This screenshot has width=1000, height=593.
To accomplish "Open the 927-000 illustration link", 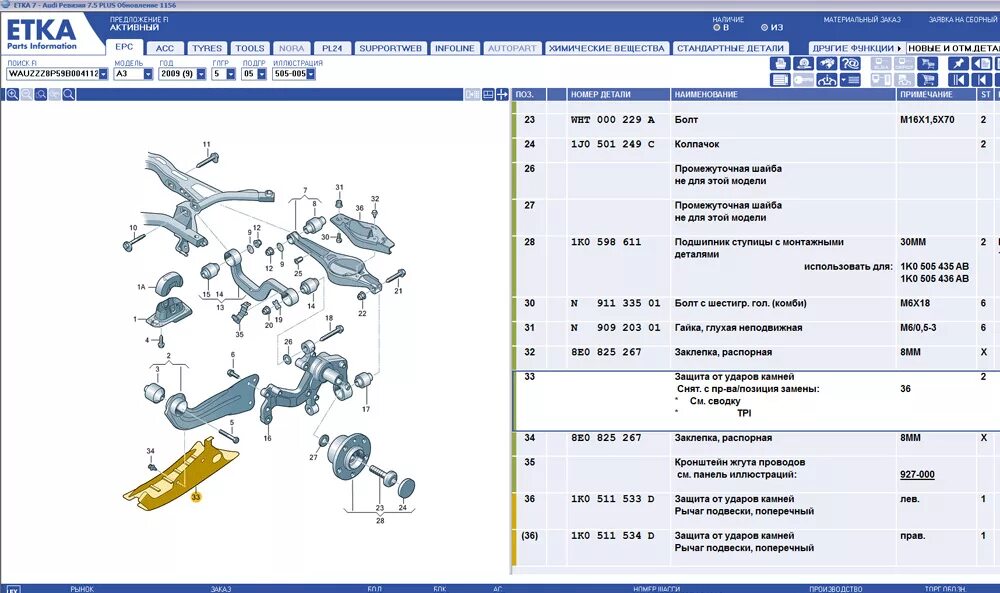I will click(x=917, y=474).
